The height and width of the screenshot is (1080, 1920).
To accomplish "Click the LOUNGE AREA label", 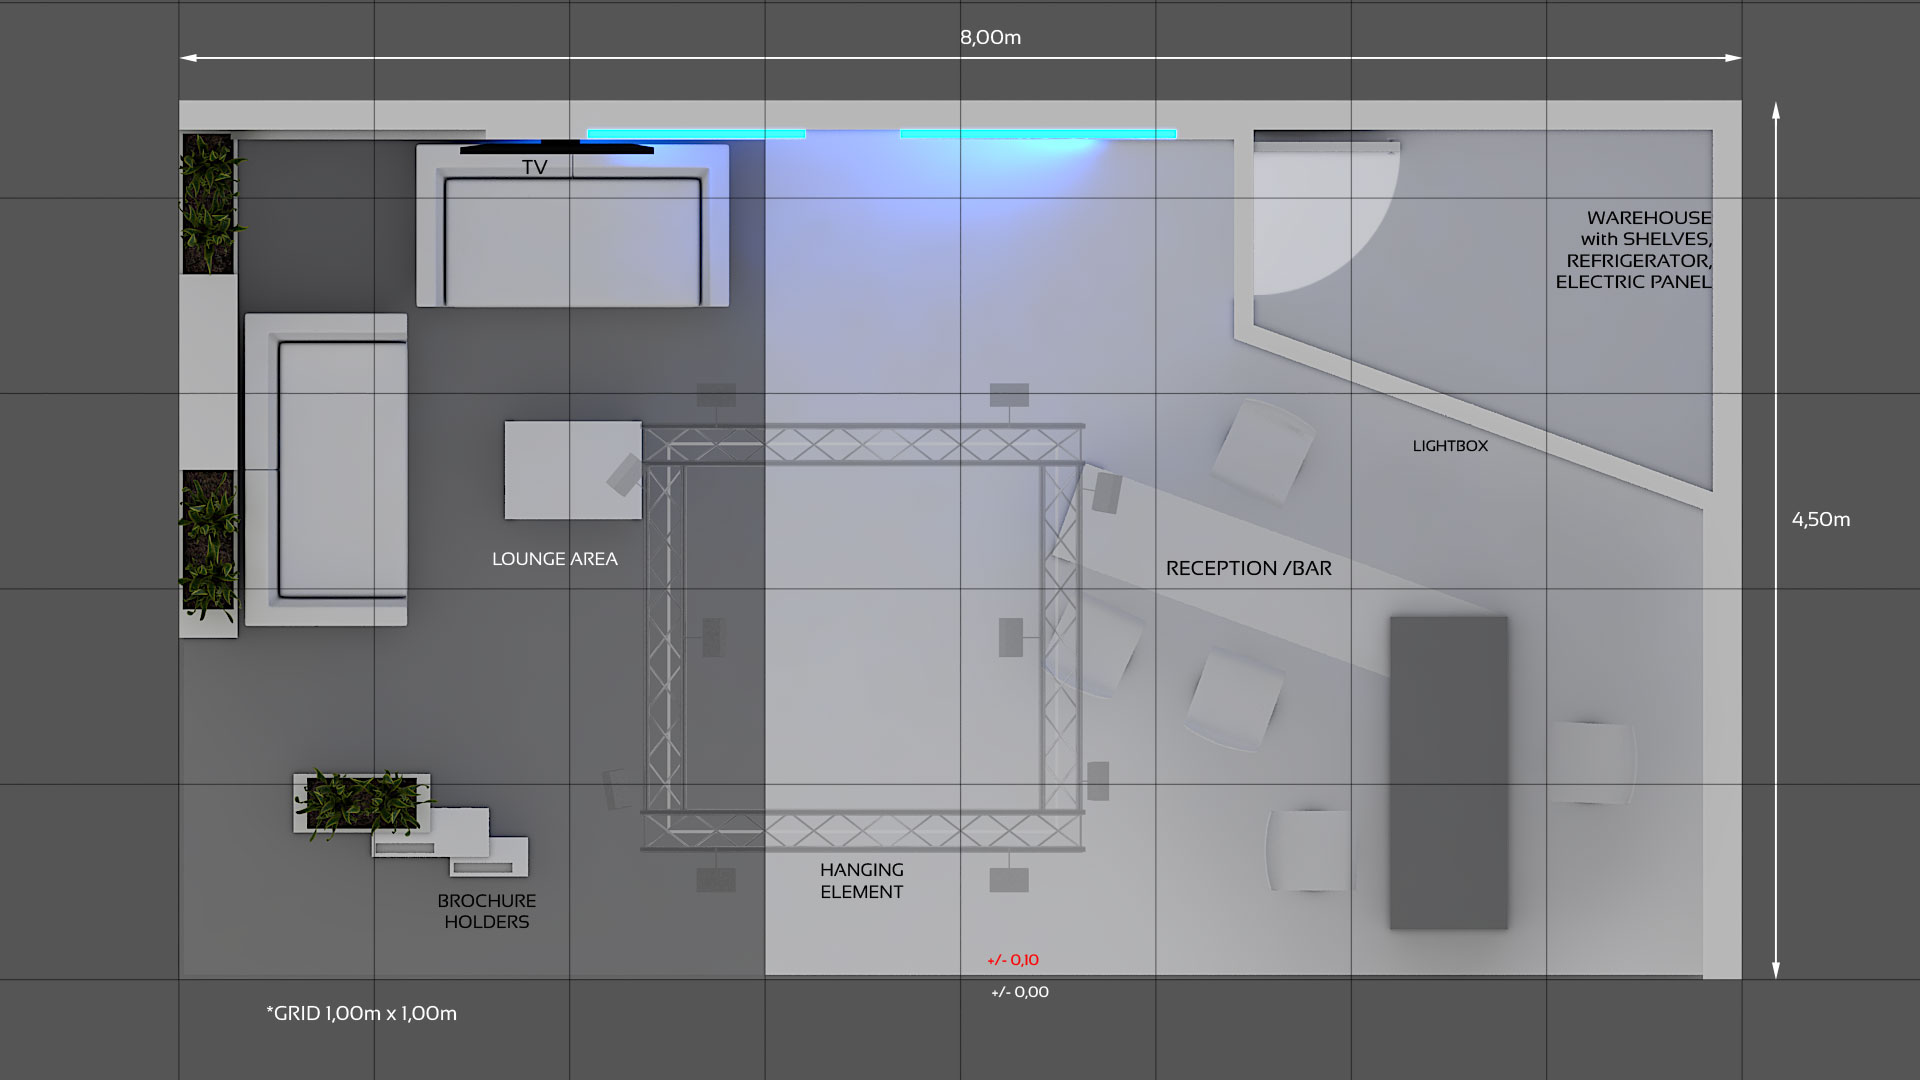I will [x=554, y=559].
